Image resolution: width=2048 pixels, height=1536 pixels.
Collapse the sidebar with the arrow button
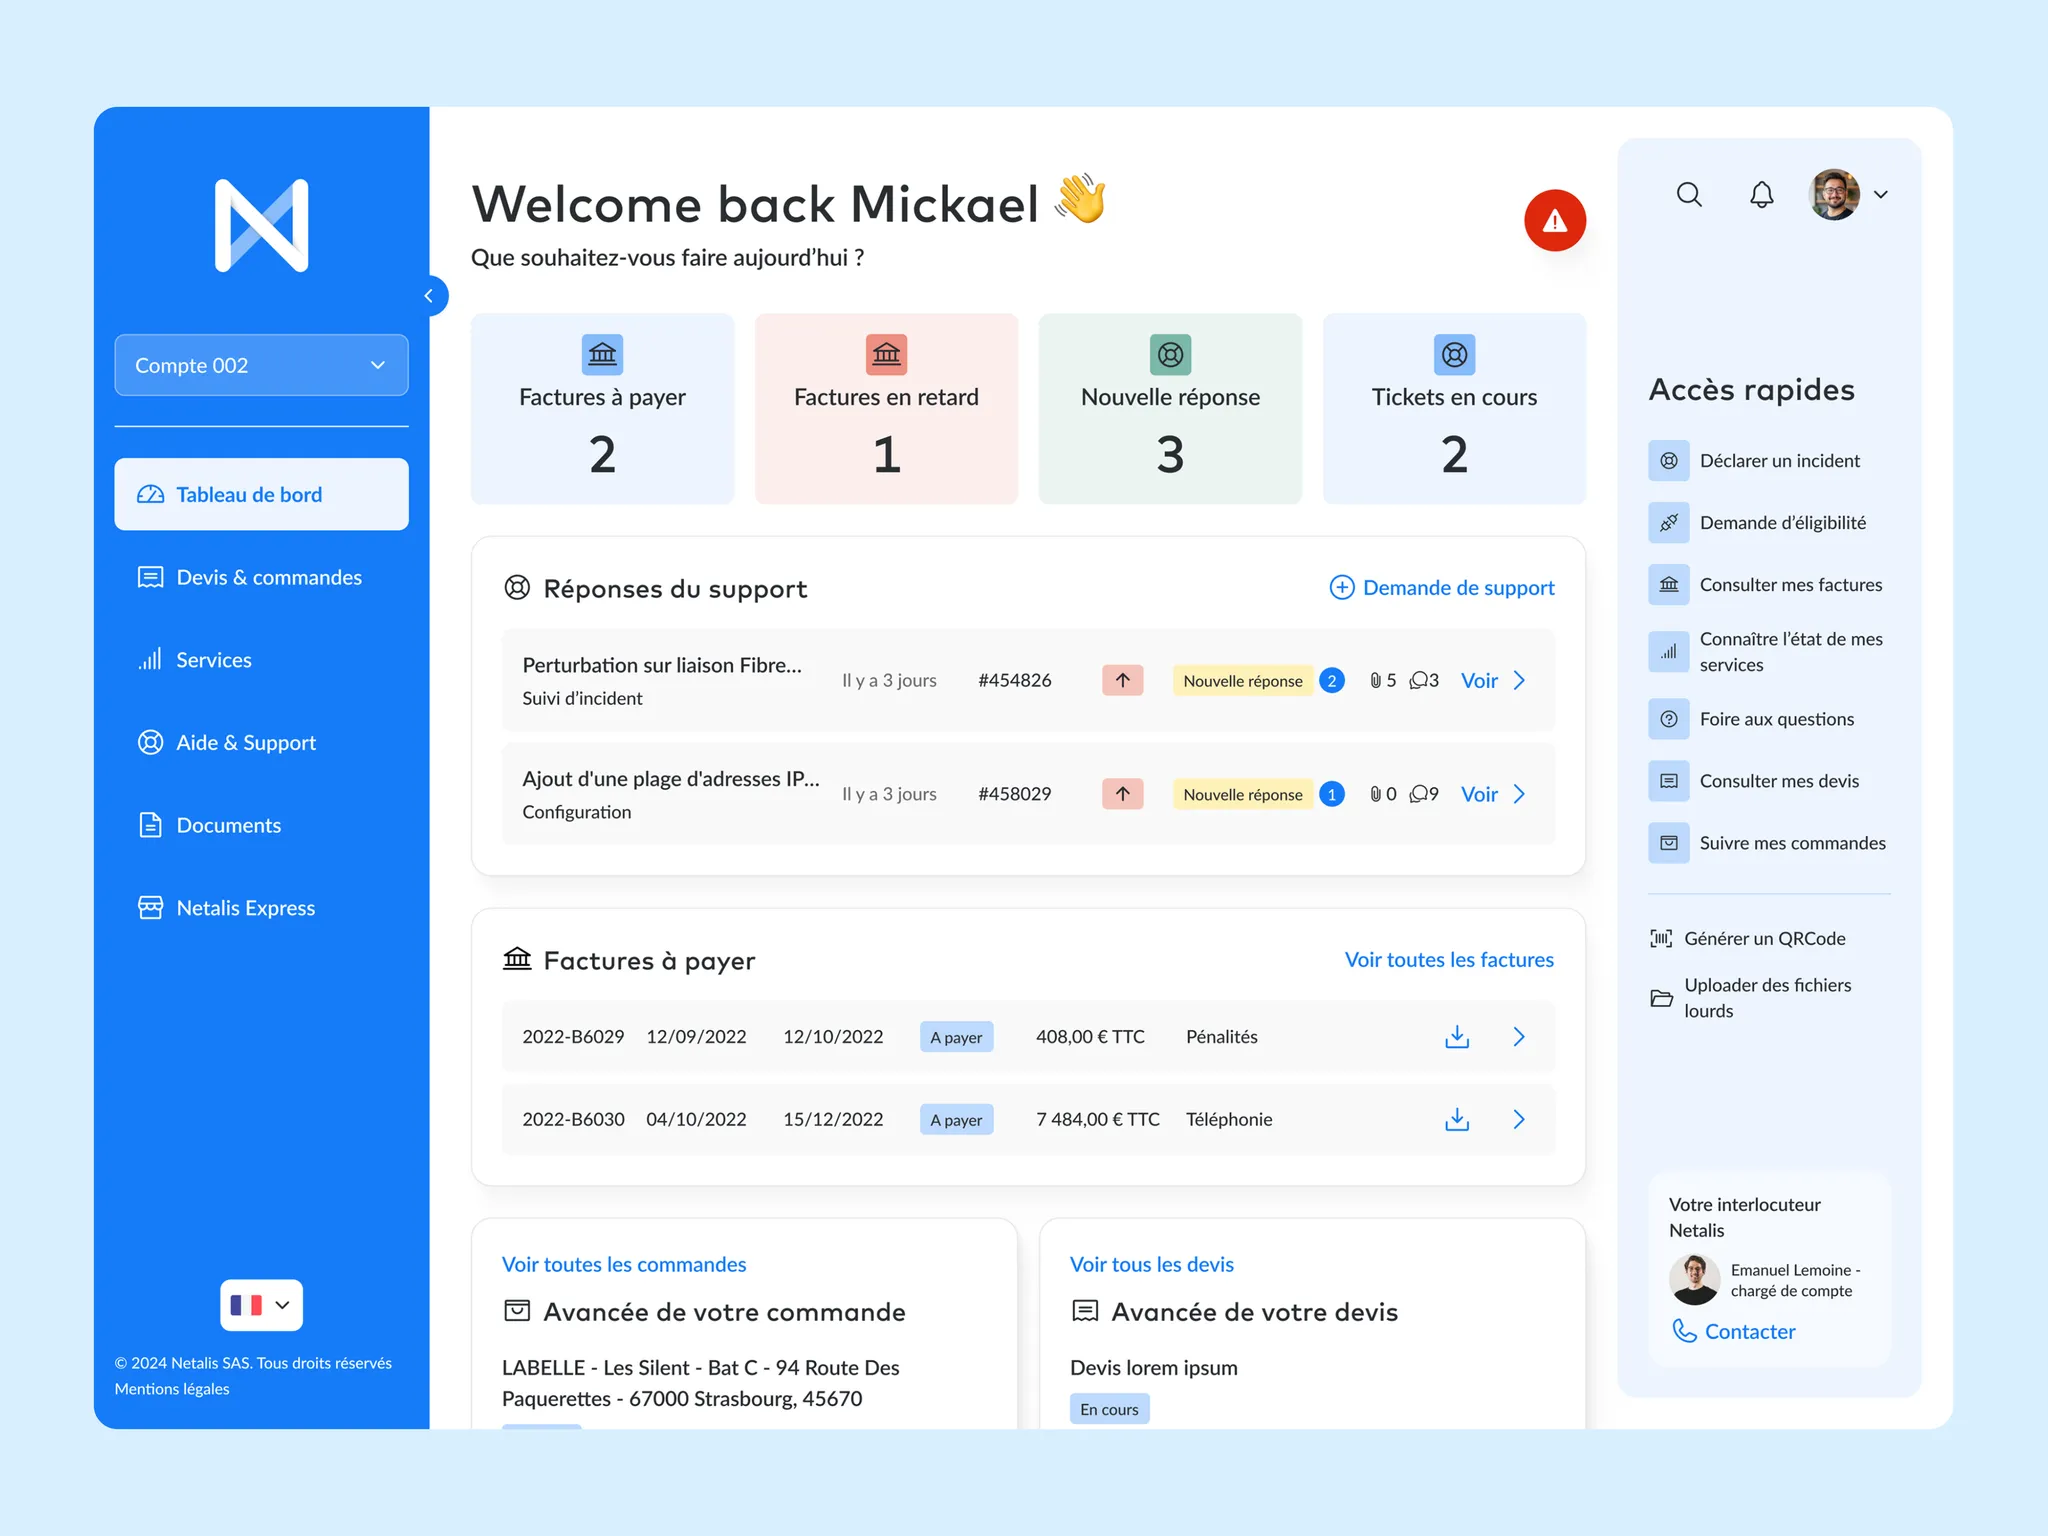[429, 296]
